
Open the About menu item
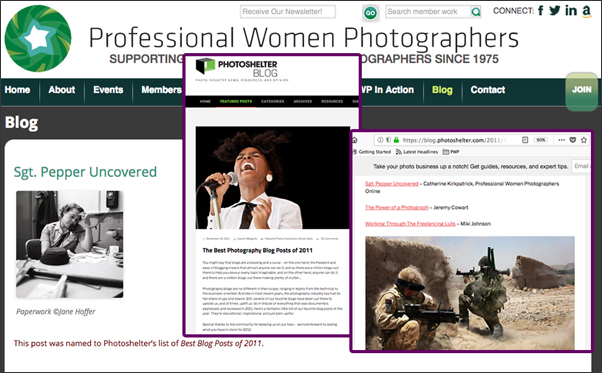(x=62, y=90)
